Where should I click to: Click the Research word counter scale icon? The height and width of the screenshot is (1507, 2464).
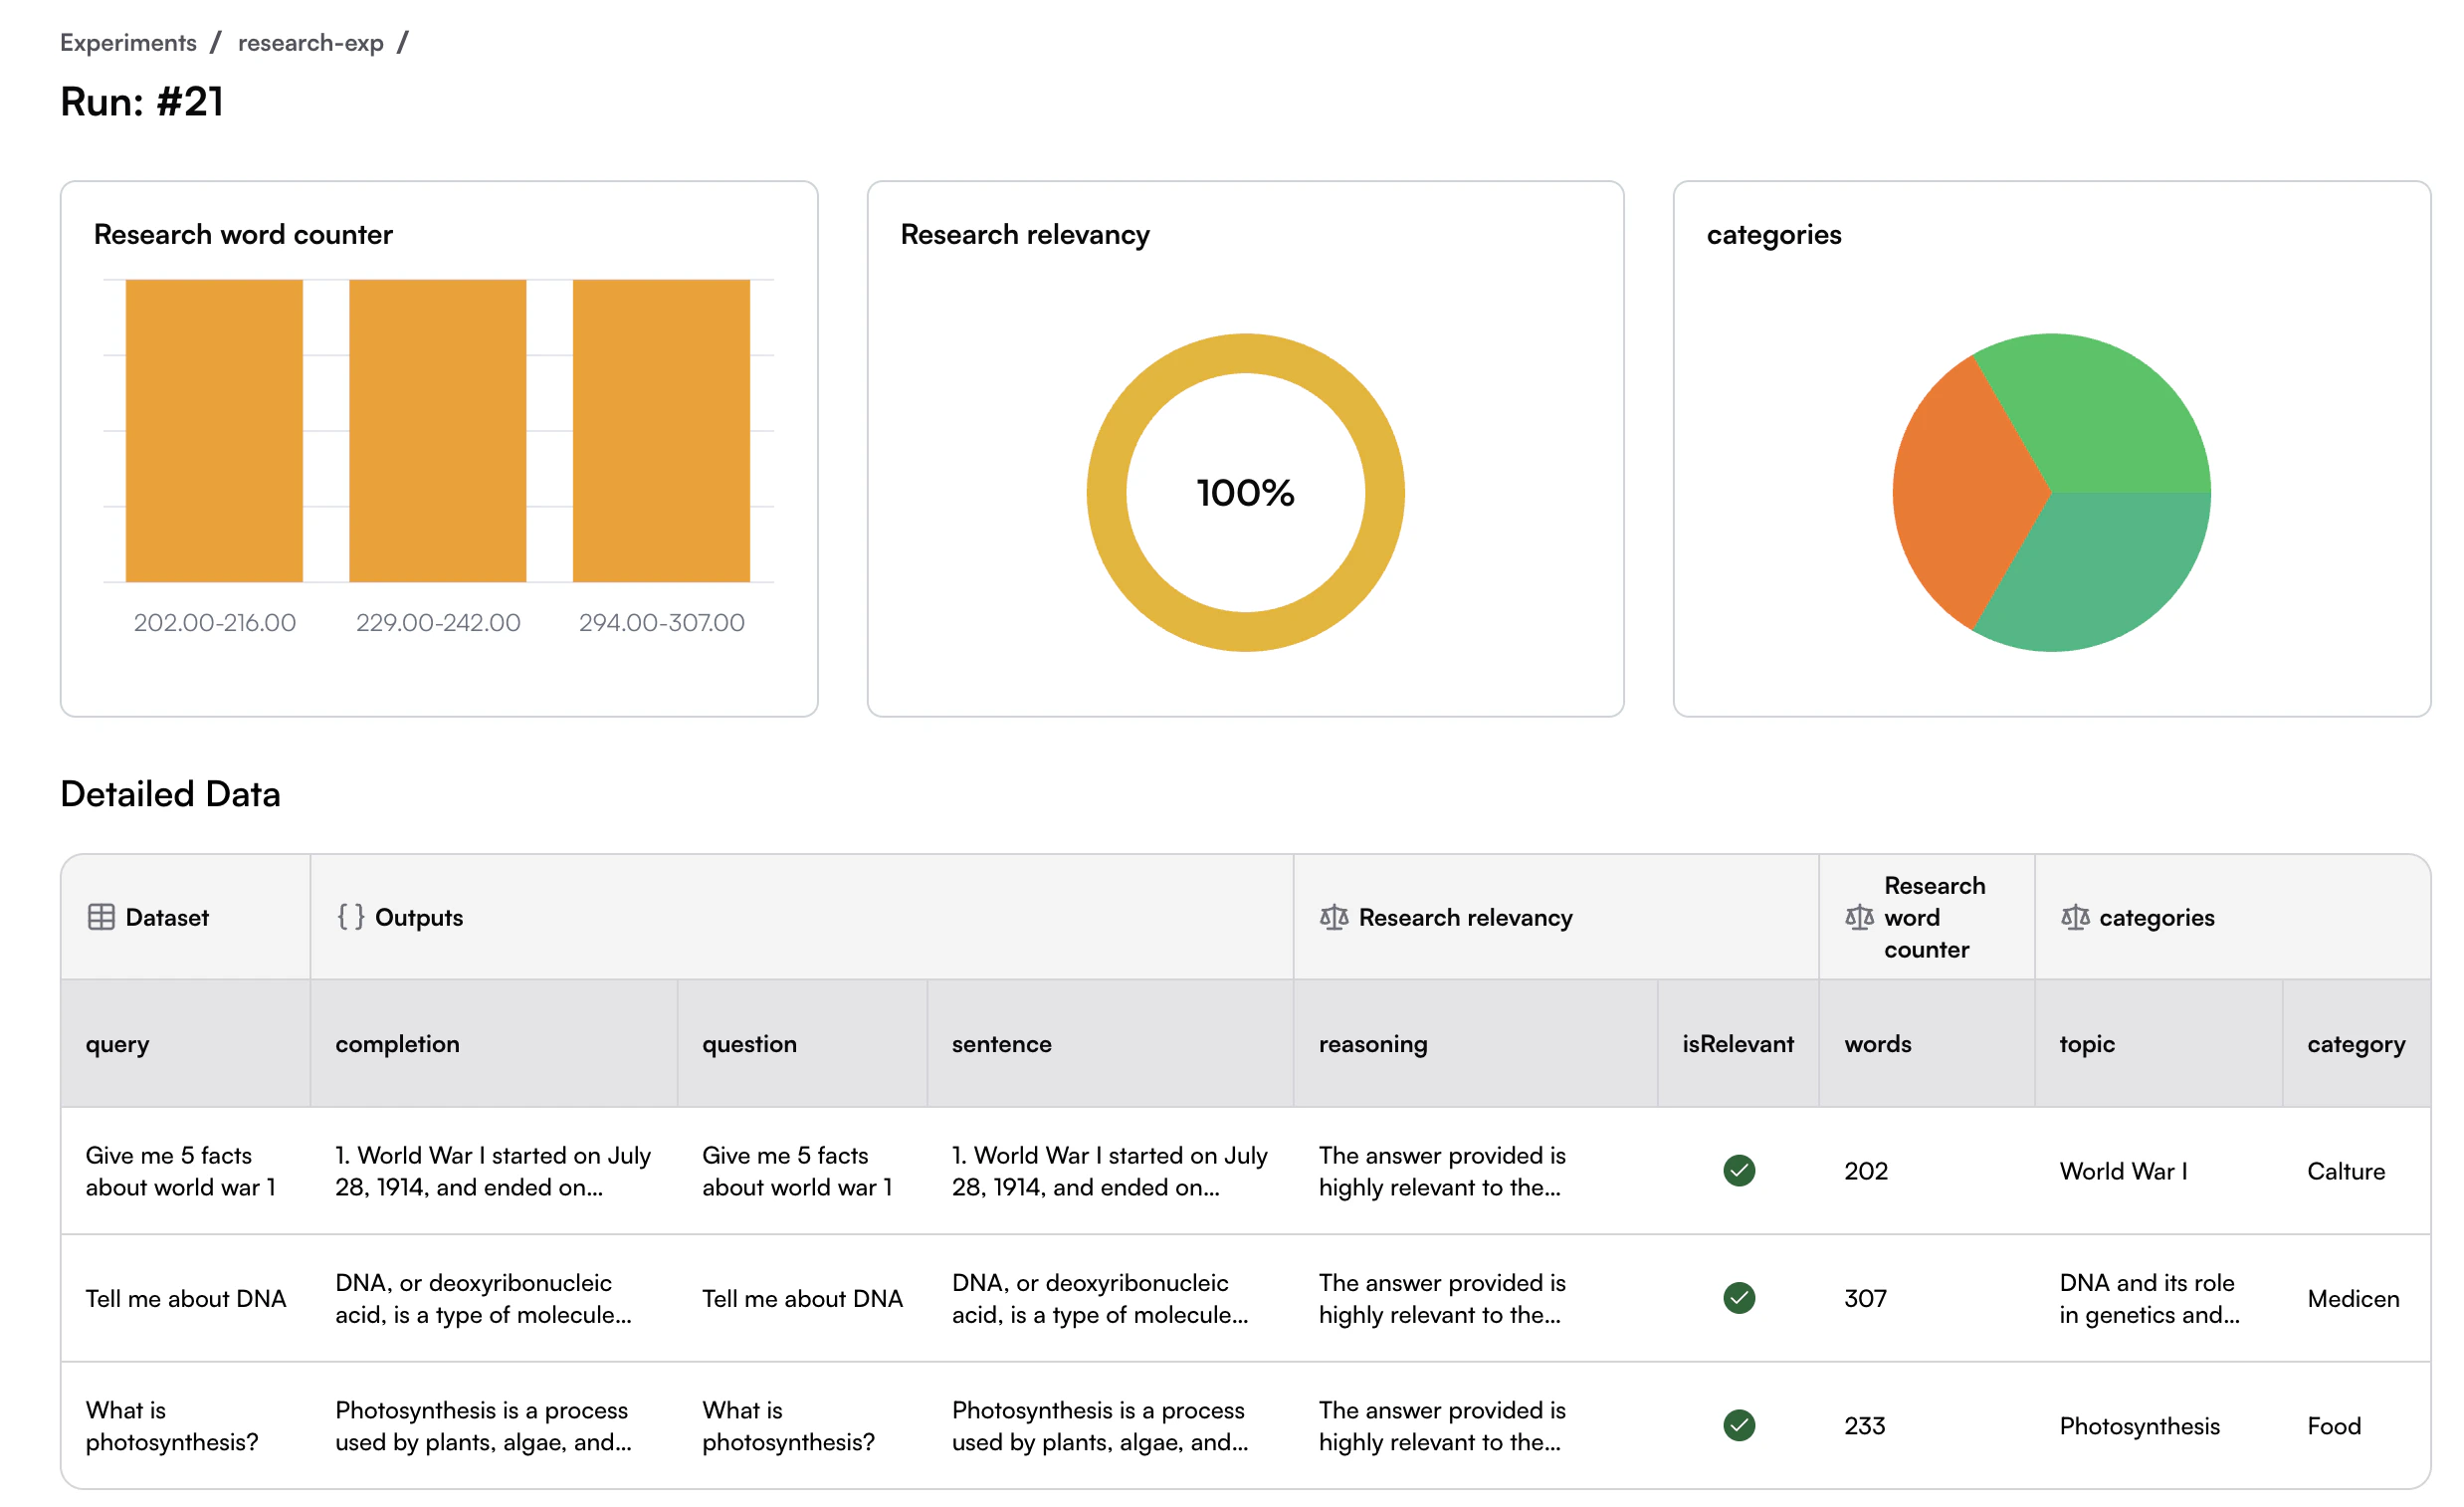pos(1859,917)
